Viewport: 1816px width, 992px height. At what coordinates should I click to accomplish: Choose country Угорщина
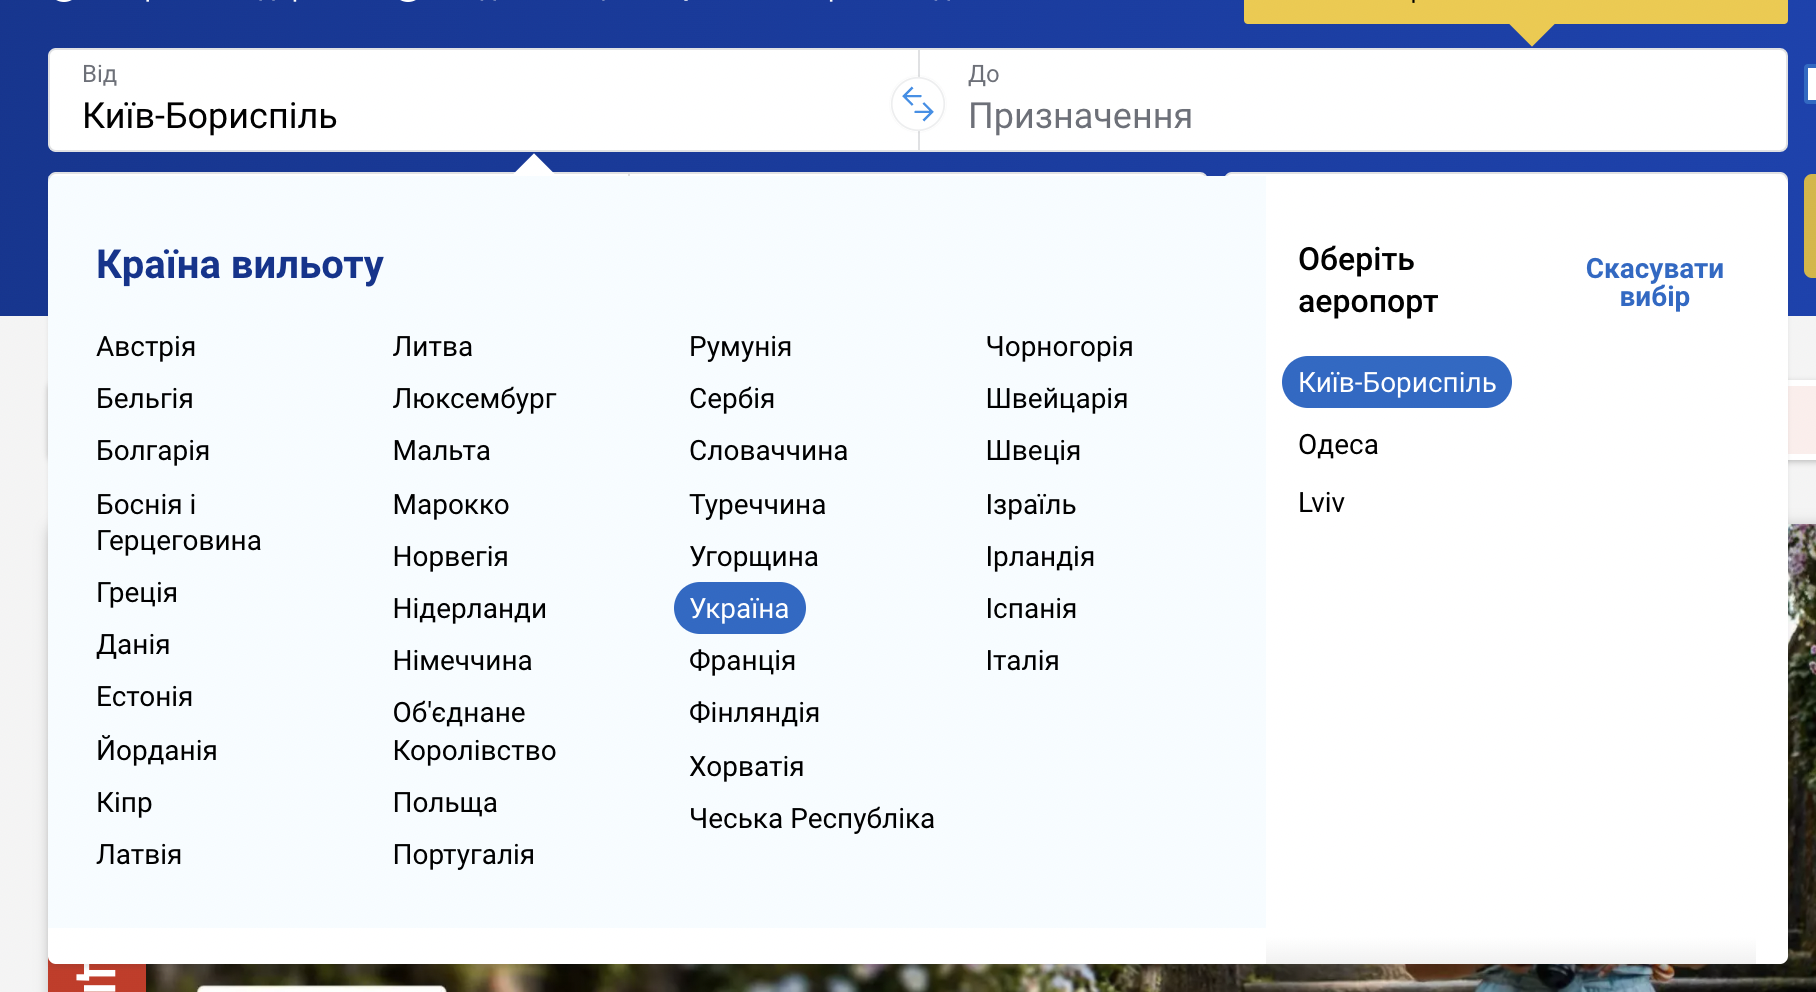pyautogui.click(x=754, y=557)
